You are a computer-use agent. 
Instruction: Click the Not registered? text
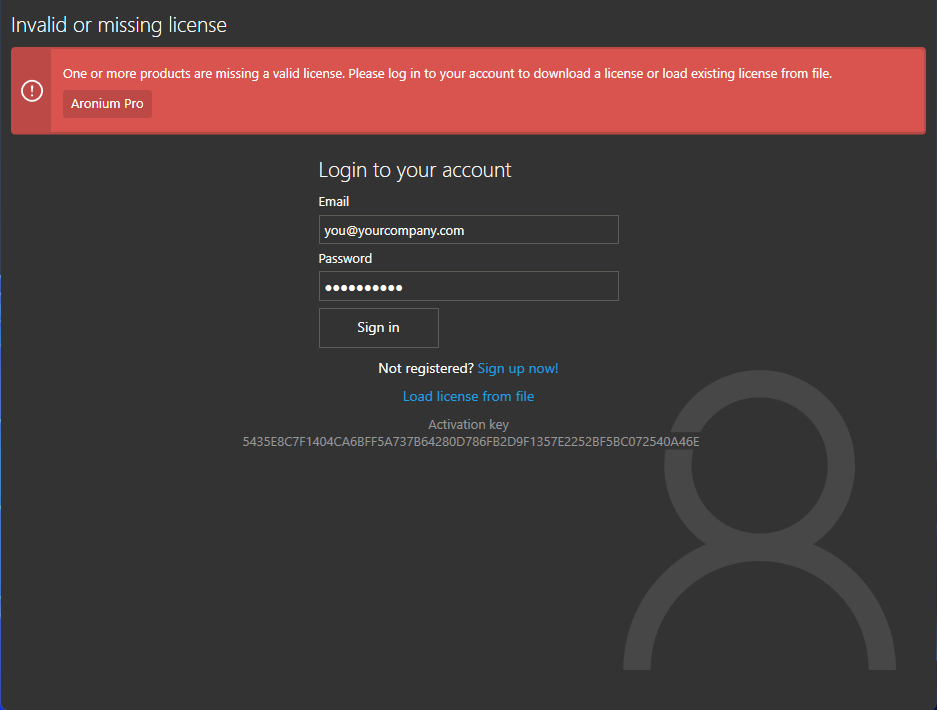424,368
